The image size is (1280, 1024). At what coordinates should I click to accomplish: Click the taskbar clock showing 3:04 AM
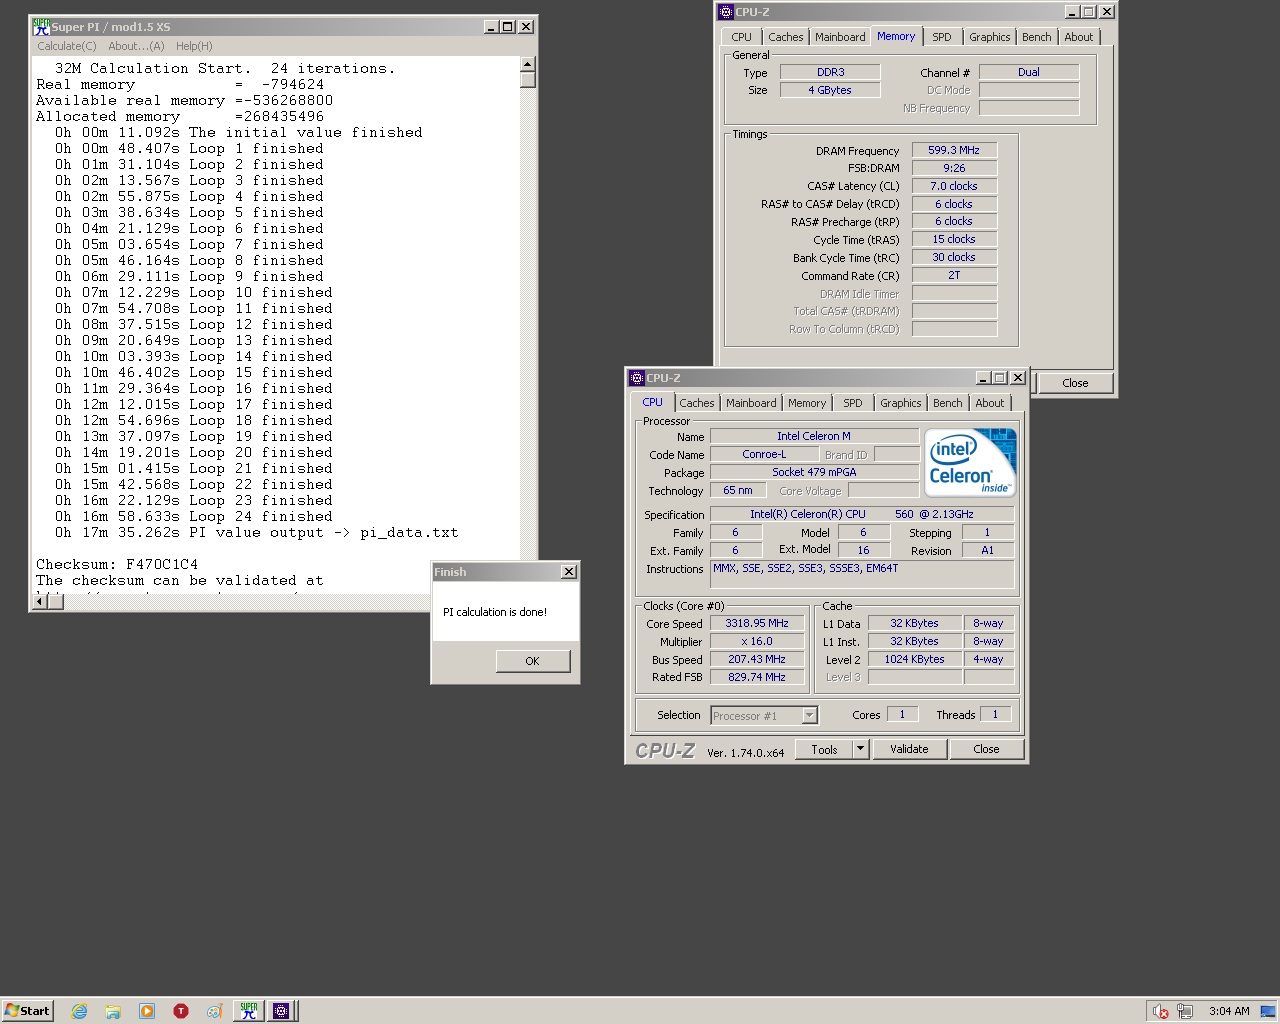[x=1229, y=1011]
